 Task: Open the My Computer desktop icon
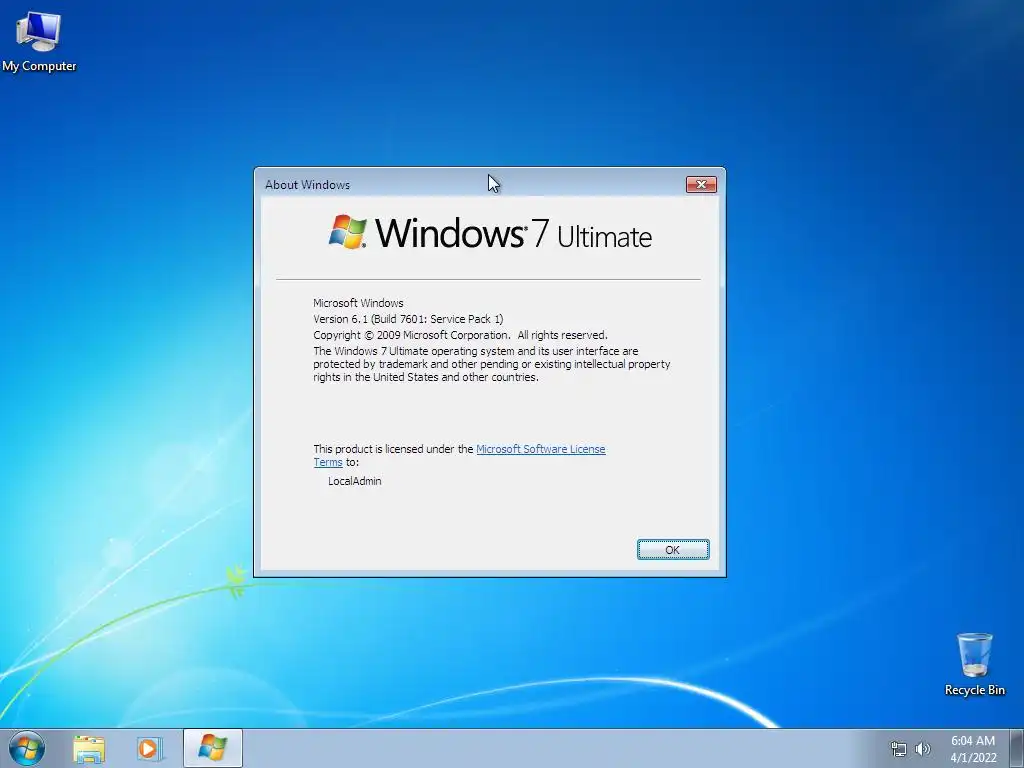(x=39, y=42)
